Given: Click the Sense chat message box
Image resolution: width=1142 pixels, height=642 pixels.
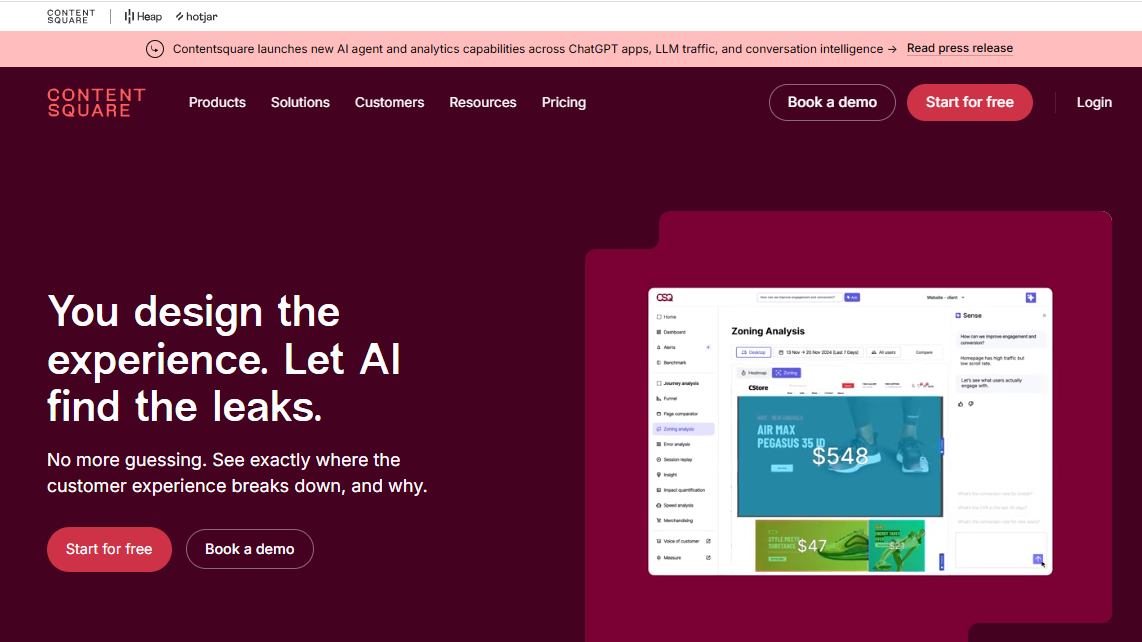Looking at the screenshot, I should pyautogui.click(x=999, y=549).
